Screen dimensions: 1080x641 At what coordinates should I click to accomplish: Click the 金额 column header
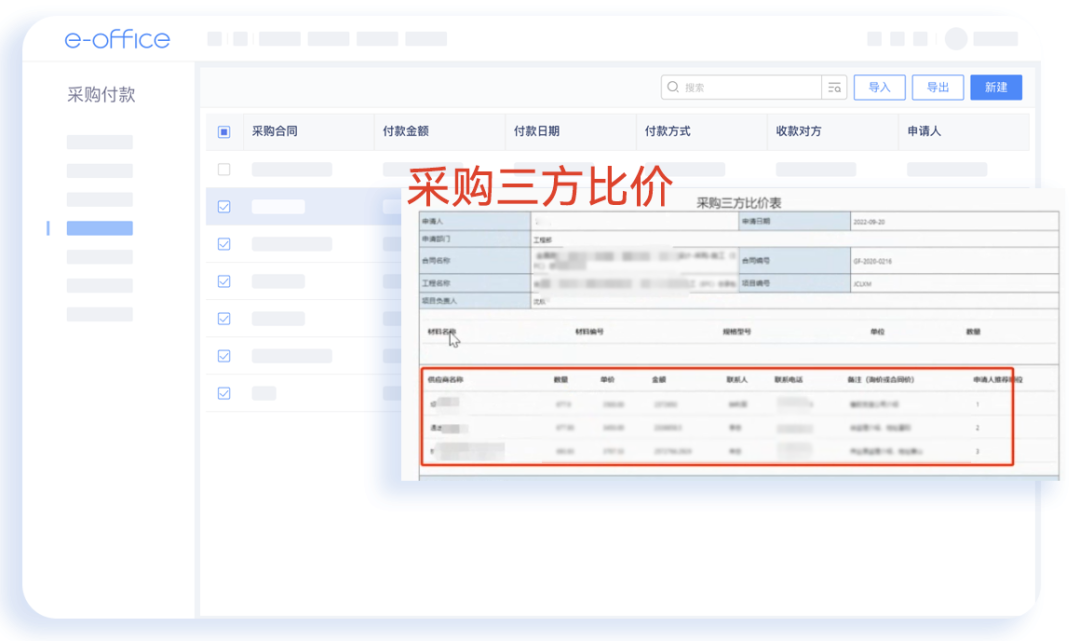(x=658, y=379)
